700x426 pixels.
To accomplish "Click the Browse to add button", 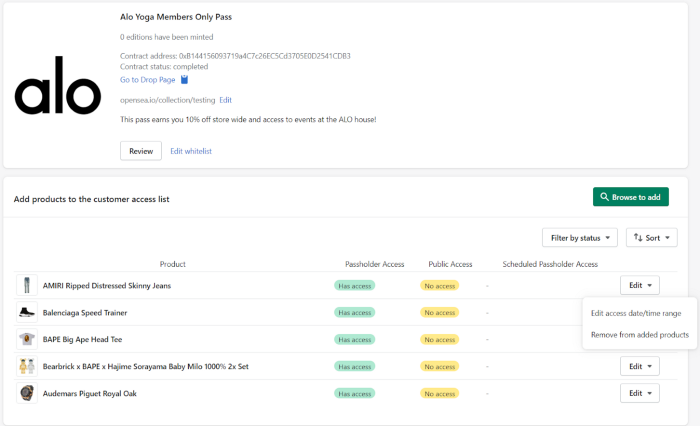I will (x=631, y=197).
